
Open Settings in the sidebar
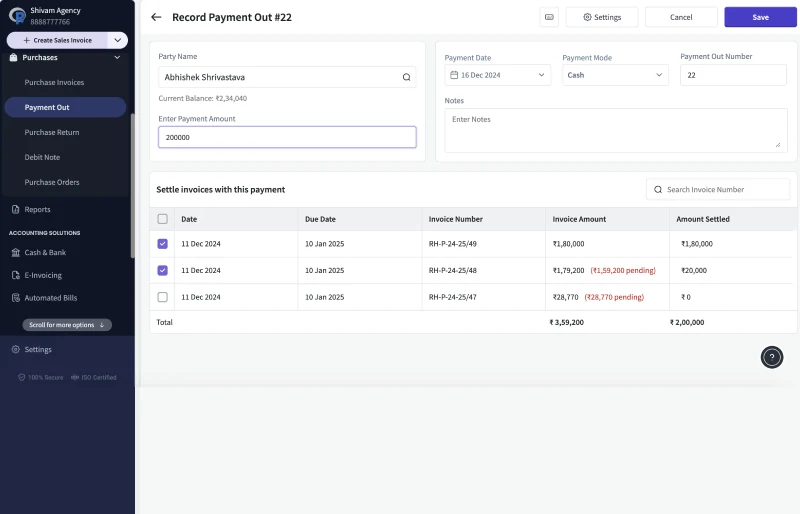click(38, 350)
